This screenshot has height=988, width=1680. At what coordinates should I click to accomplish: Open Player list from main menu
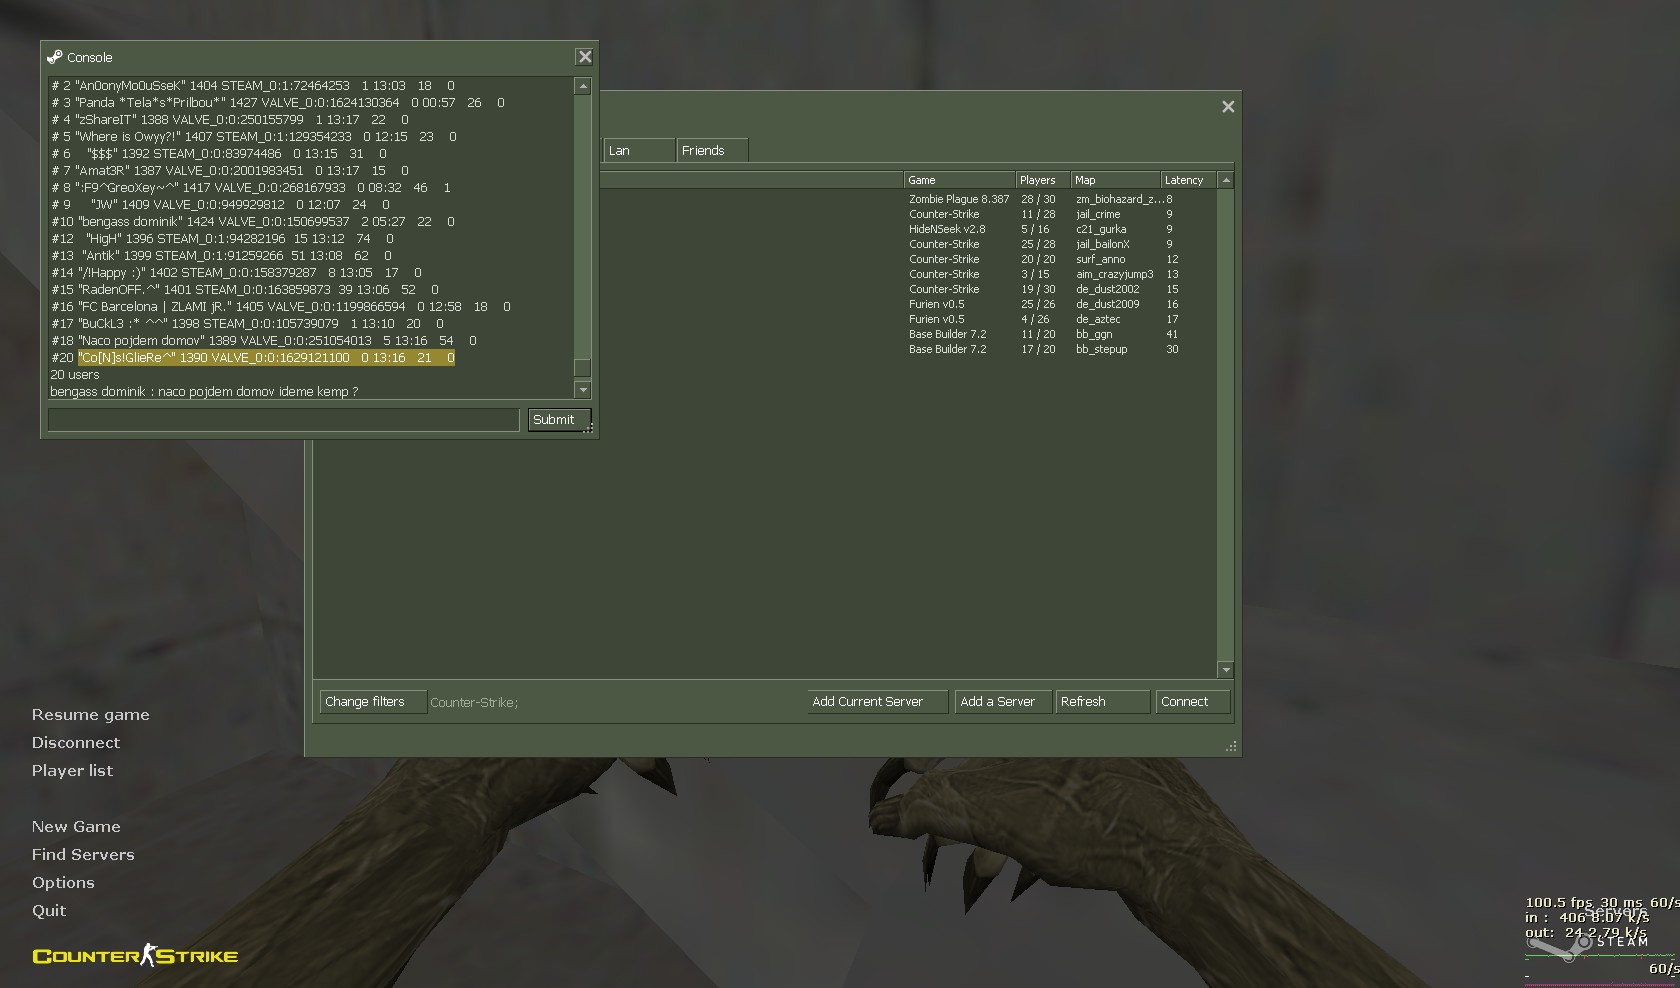tap(72, 771)
